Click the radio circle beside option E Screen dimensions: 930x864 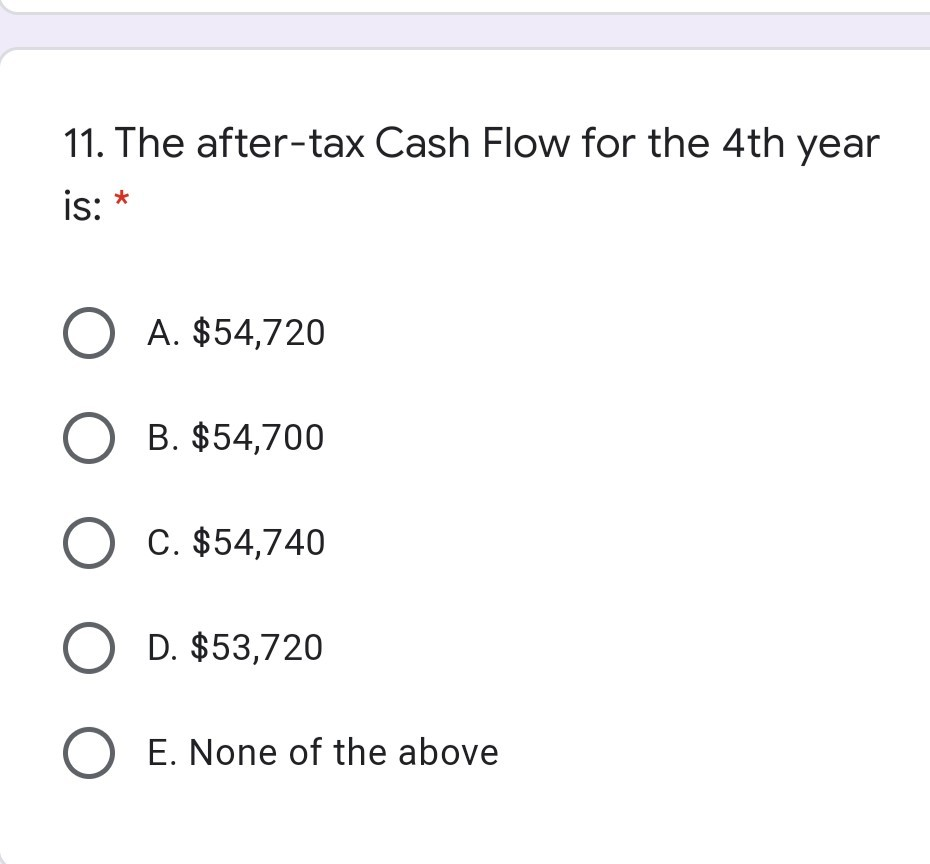click(88, 753)
